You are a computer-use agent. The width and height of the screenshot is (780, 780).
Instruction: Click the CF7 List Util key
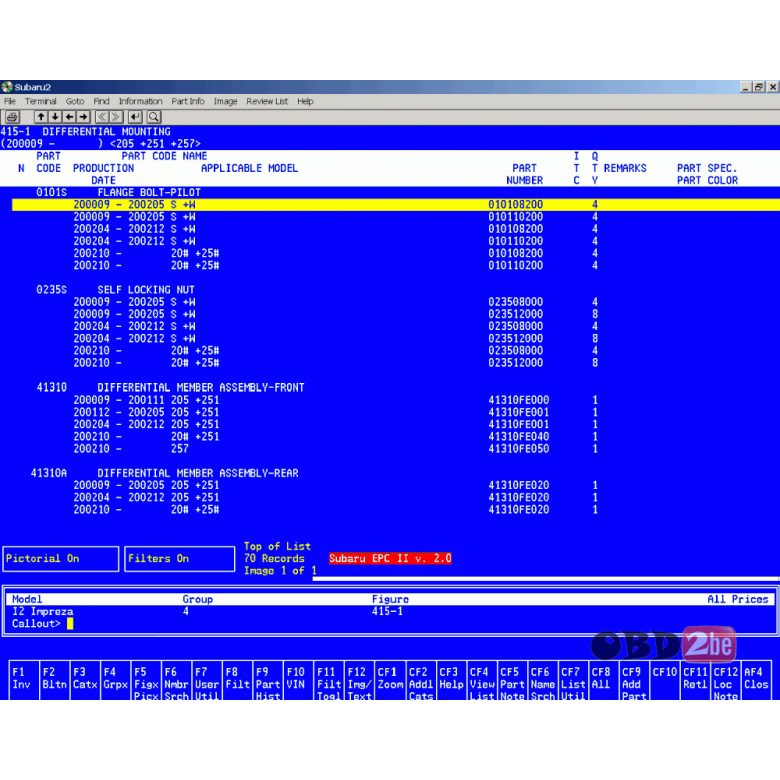coord(573,680)
